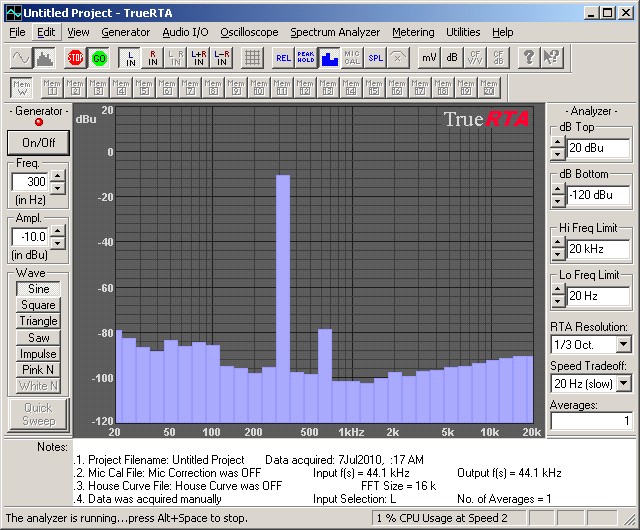Toggle the PEAK HOLD toolbar icon
Image resolution: width=640 pixels, height=530 pixels.
coord(307,57)
